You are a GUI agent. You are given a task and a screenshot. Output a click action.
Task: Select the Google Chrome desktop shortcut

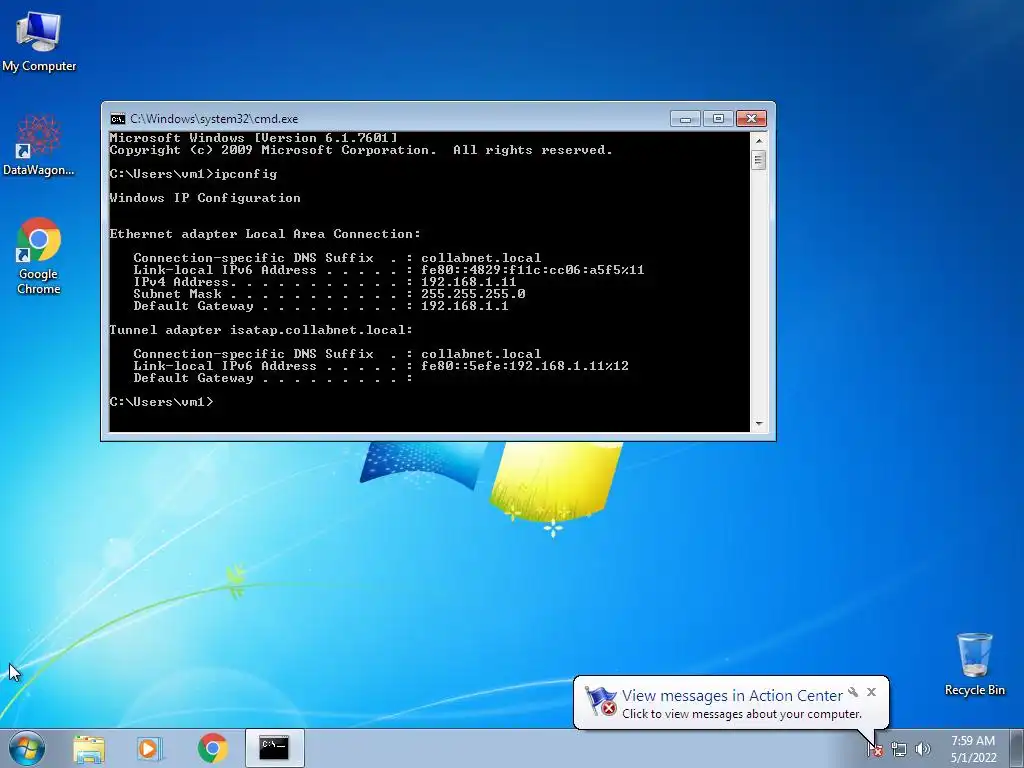click(x=39, y=256)
